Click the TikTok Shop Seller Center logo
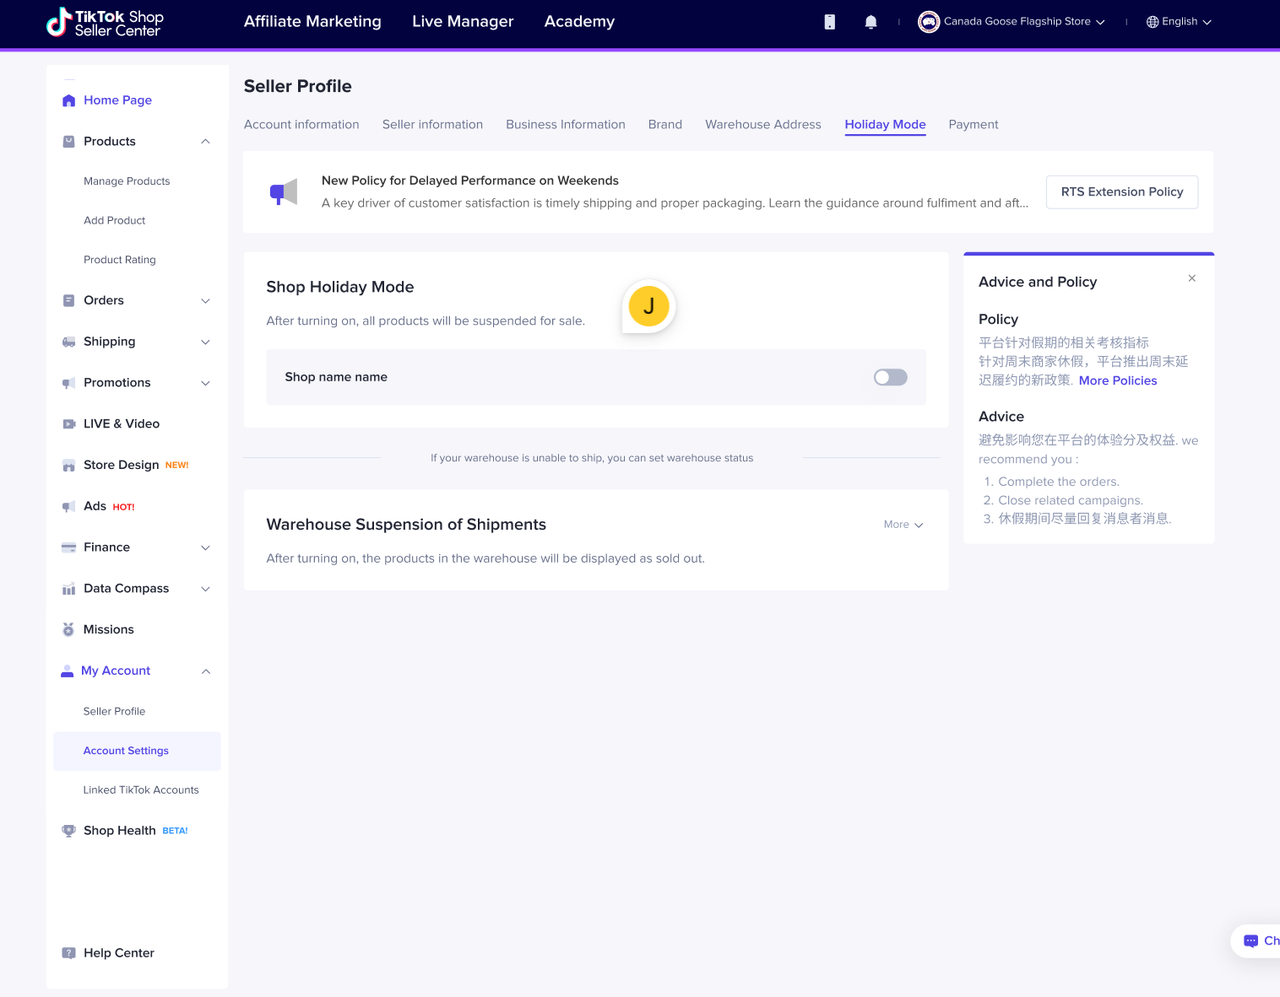1280x997 pixels. [105, 22]
